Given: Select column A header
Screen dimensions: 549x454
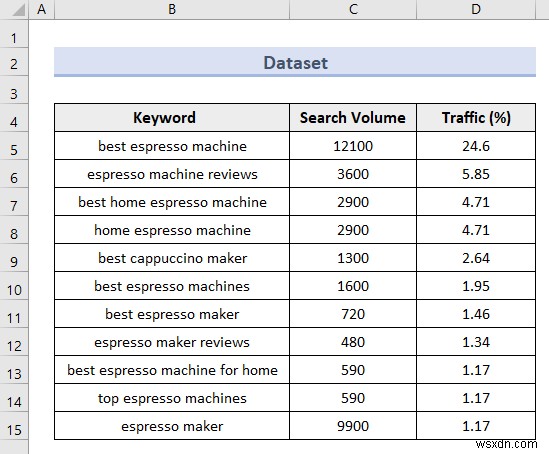Looking at the screenshot, I should coord(41,9).
